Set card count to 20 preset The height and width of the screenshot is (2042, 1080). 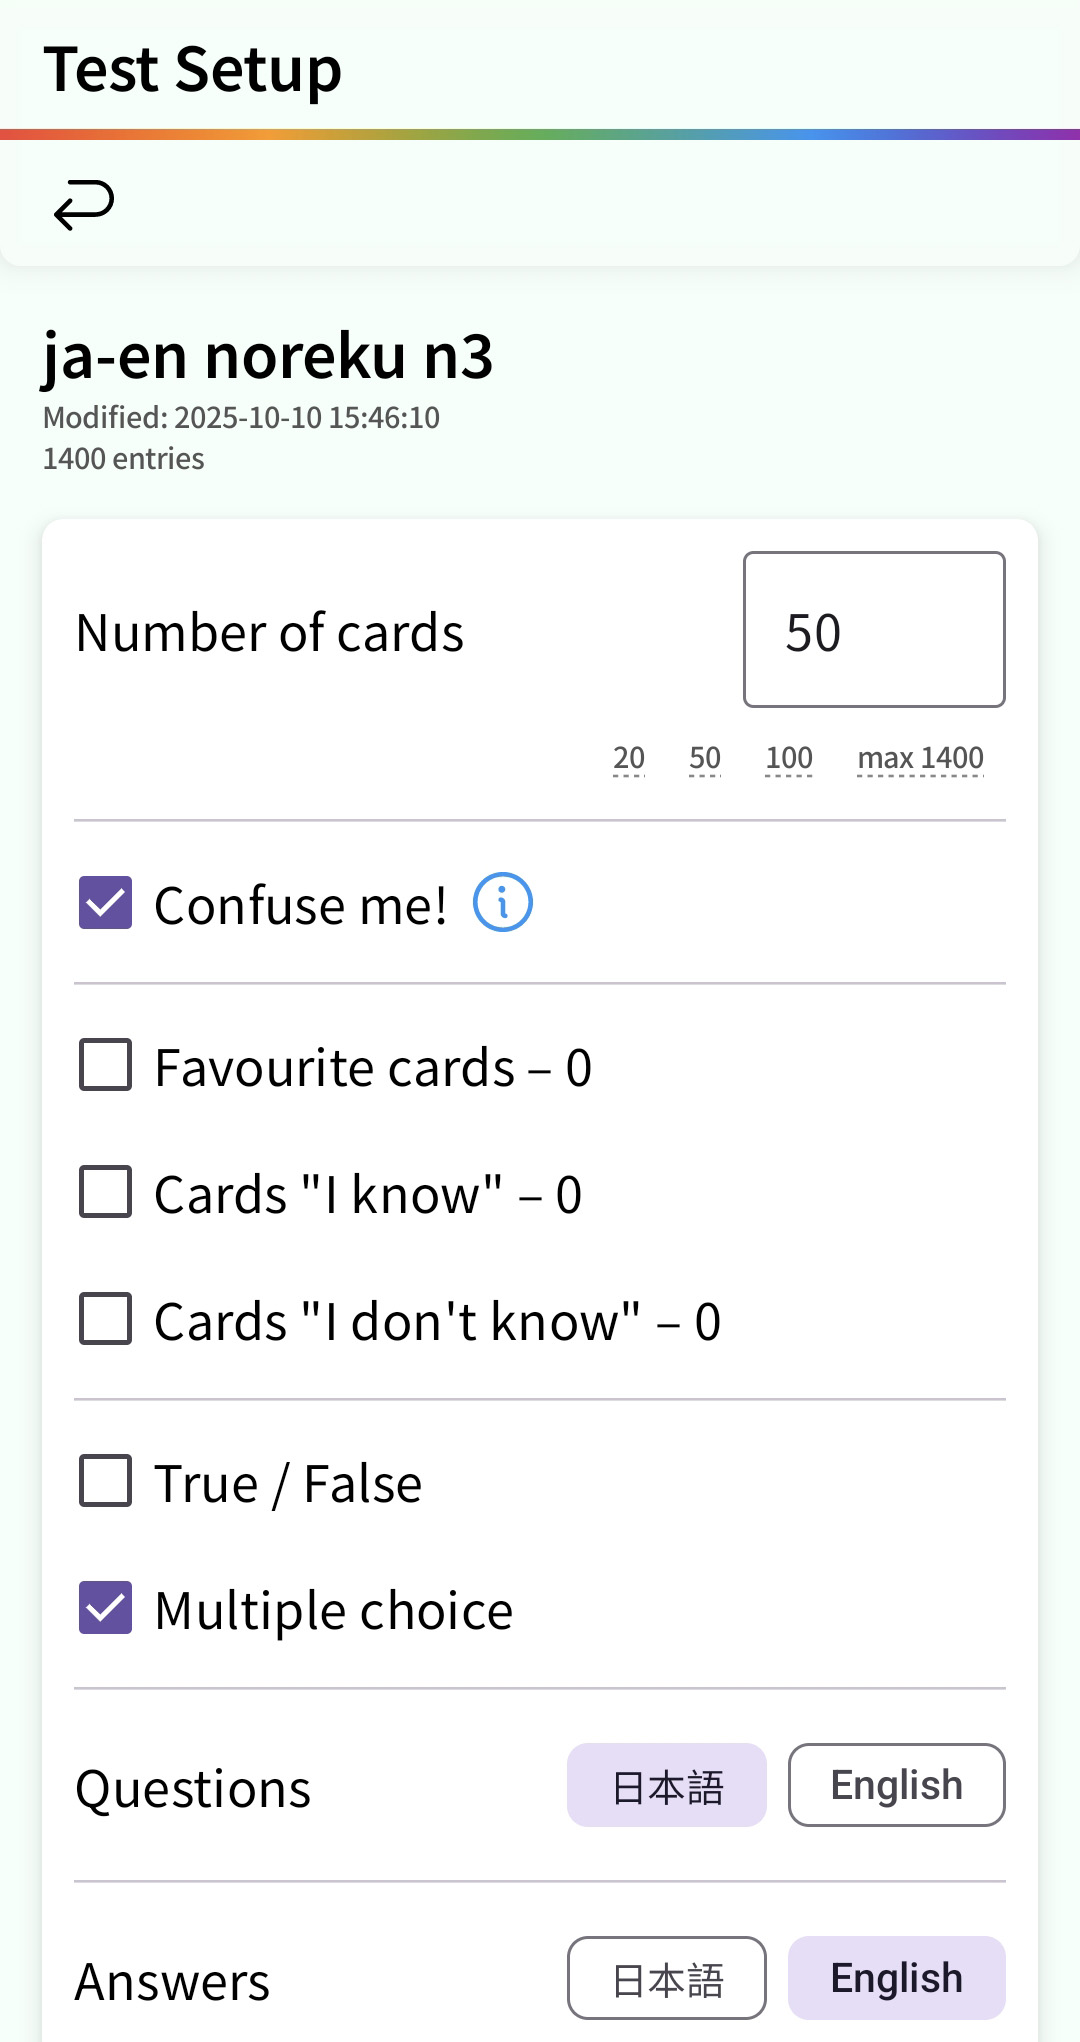coord(629,758)
